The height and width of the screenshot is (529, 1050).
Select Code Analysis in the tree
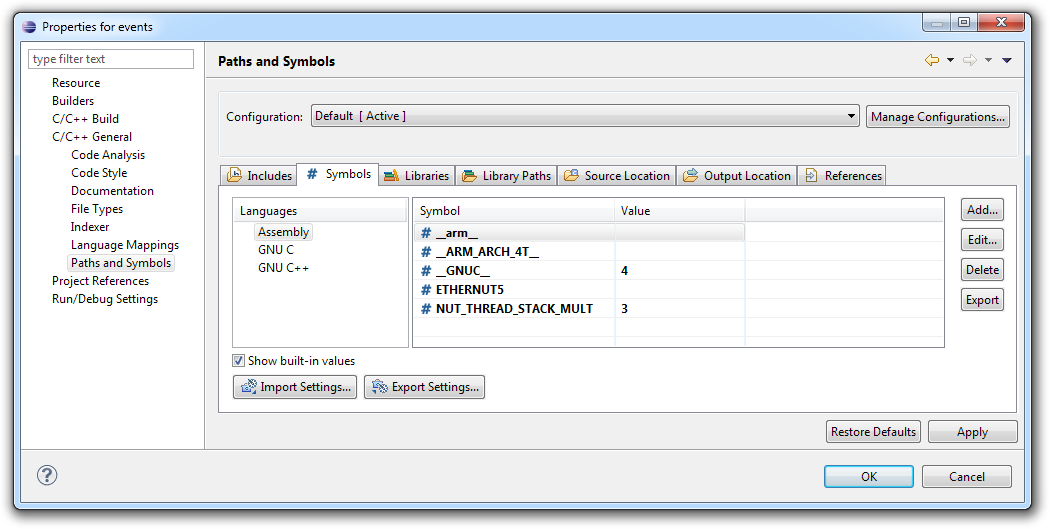coord(107,155)
